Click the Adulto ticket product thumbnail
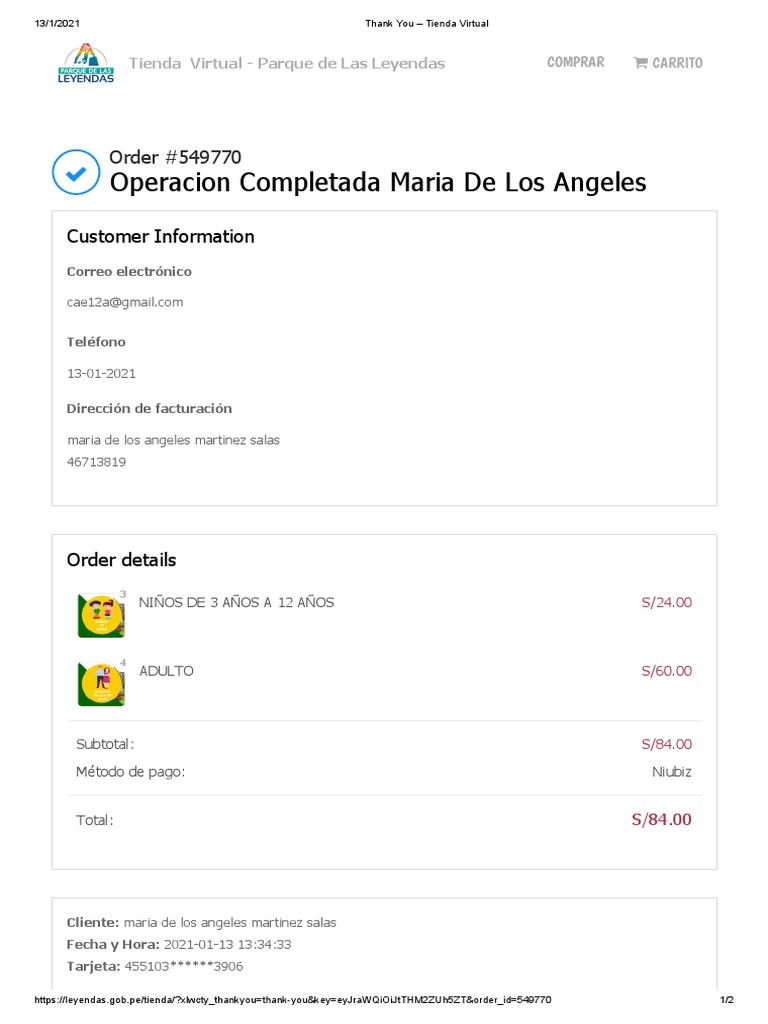Screen dimensions: 768x1024 tap(101, 684)
